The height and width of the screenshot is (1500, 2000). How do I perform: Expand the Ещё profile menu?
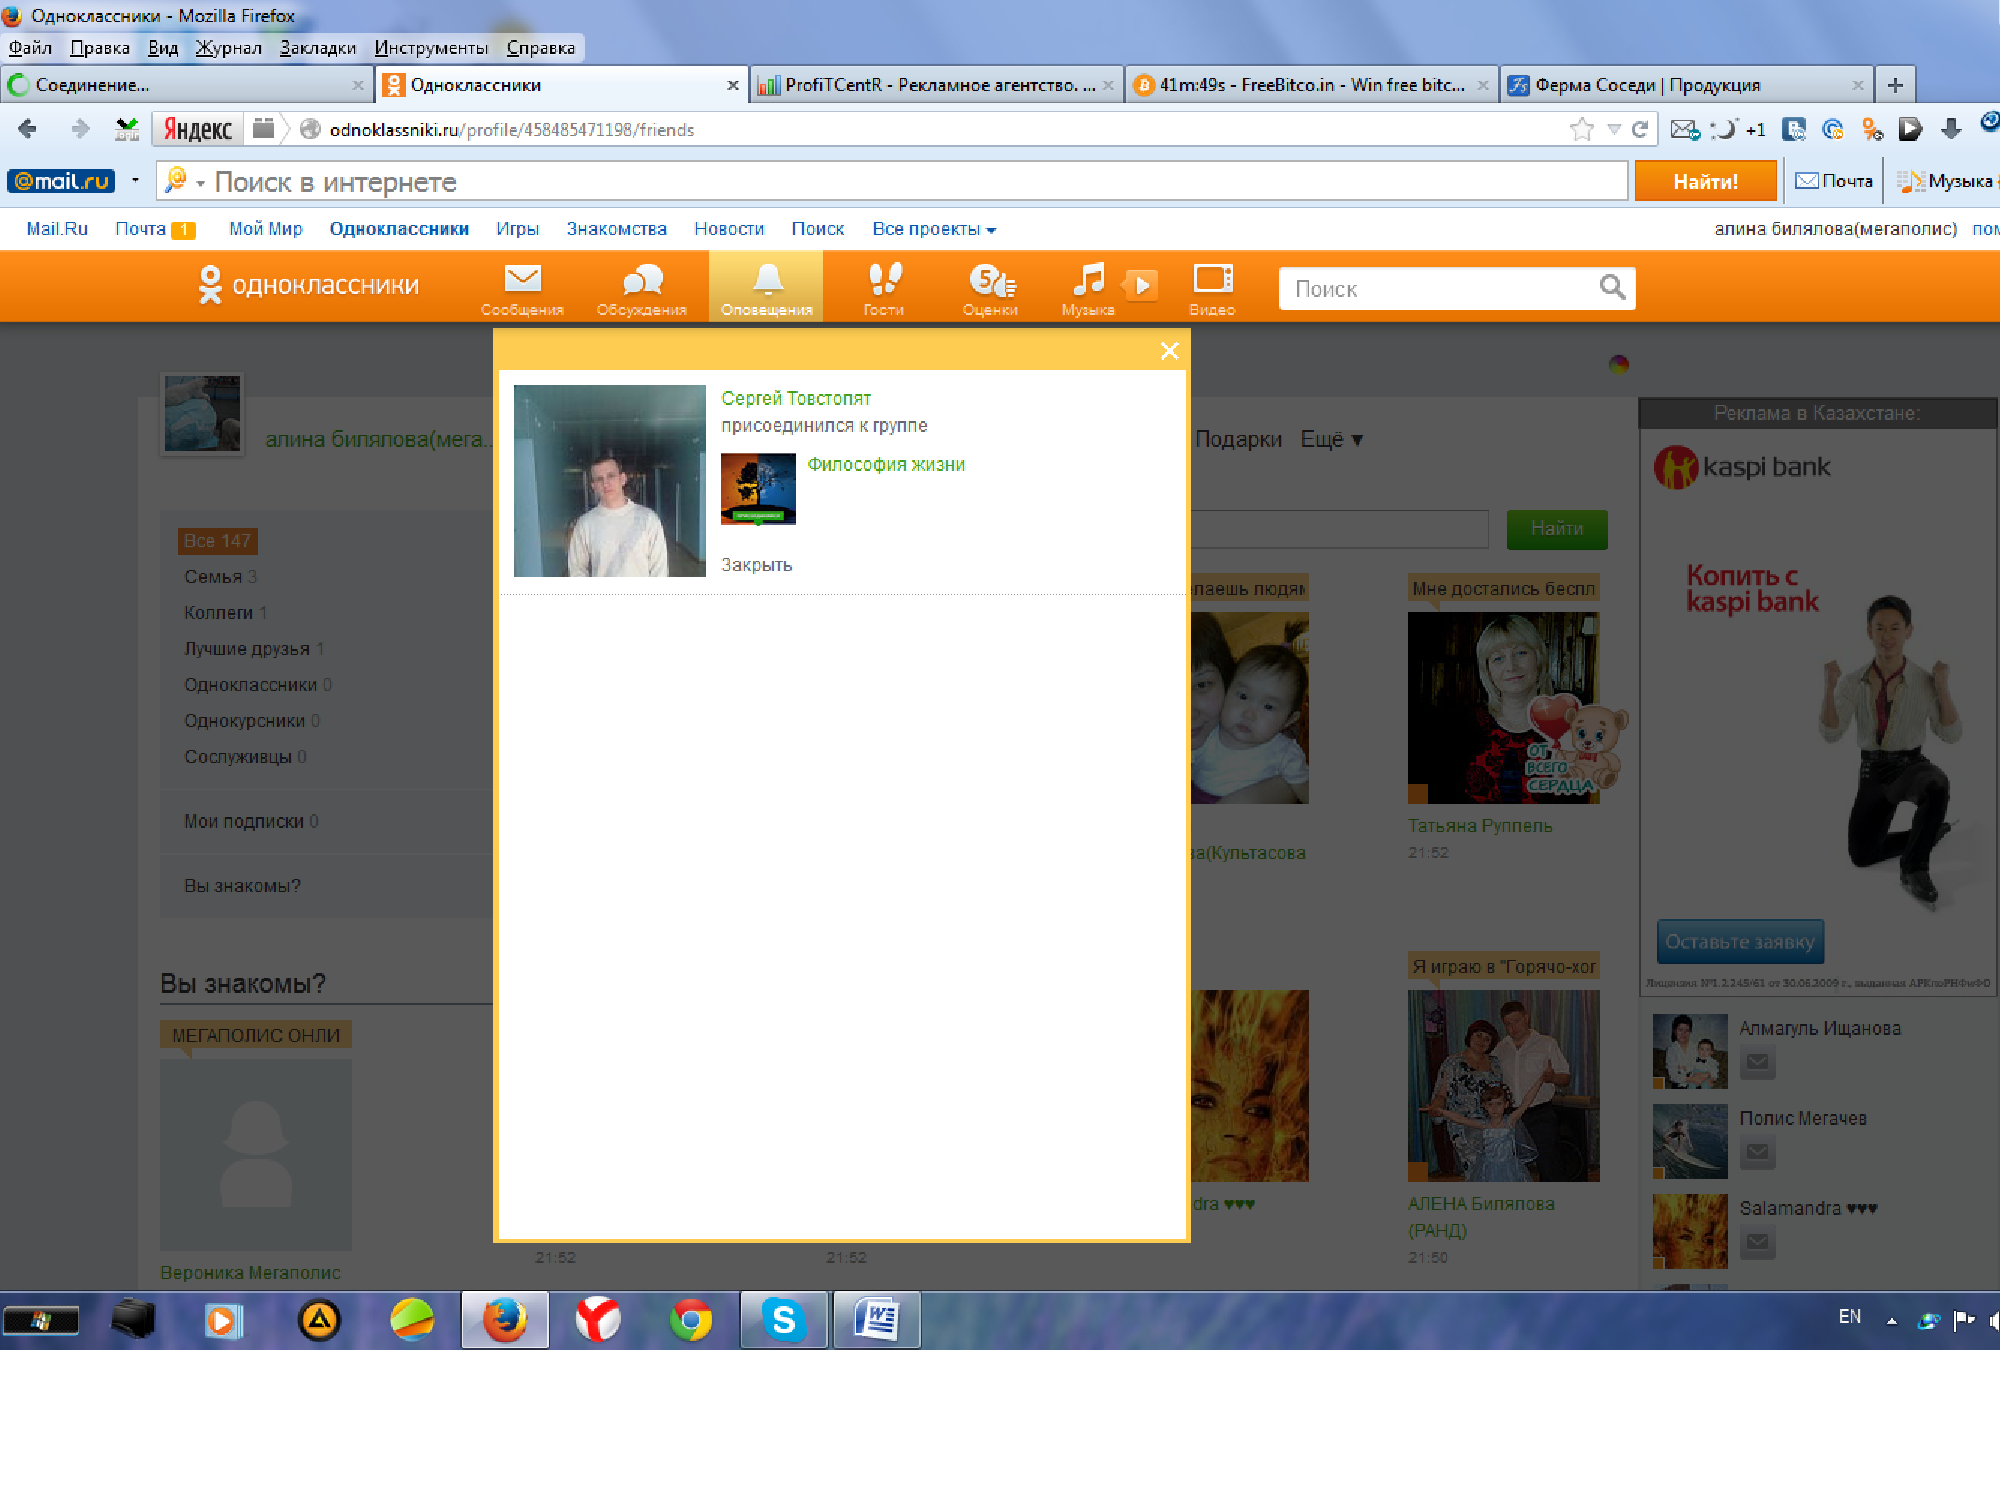tap(1331, 439)
